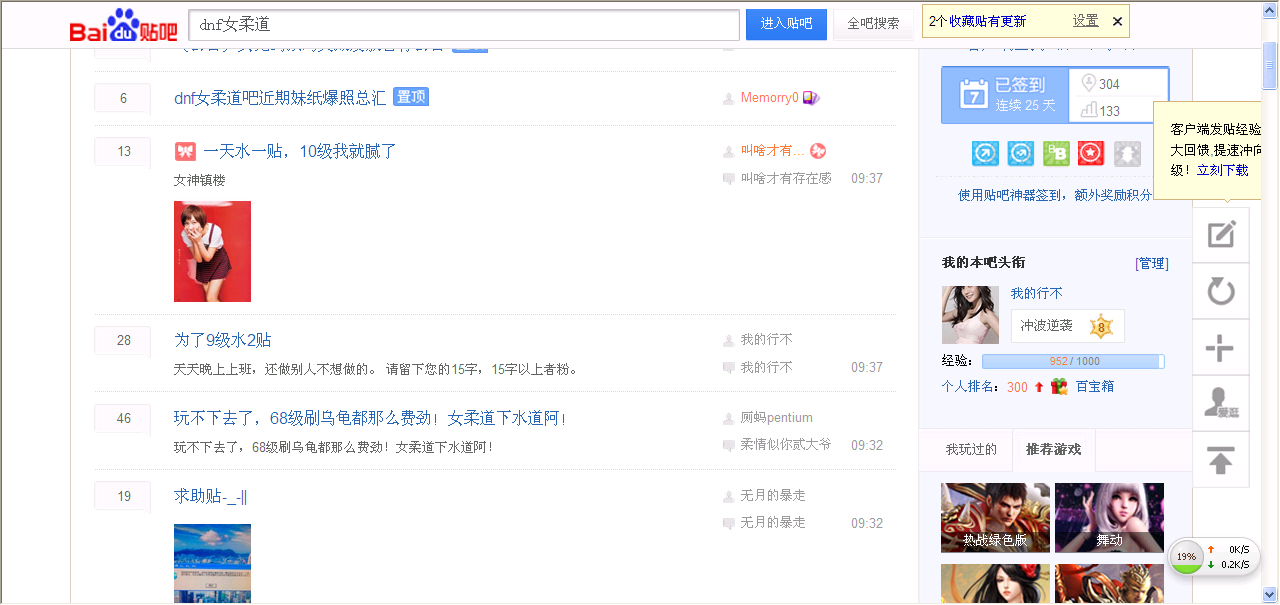Open post dnf女柔道吧近期妹纸爆照总汇
This screenshot has width=1280, height=605.
pyautogui.click(x=280, y=98)
